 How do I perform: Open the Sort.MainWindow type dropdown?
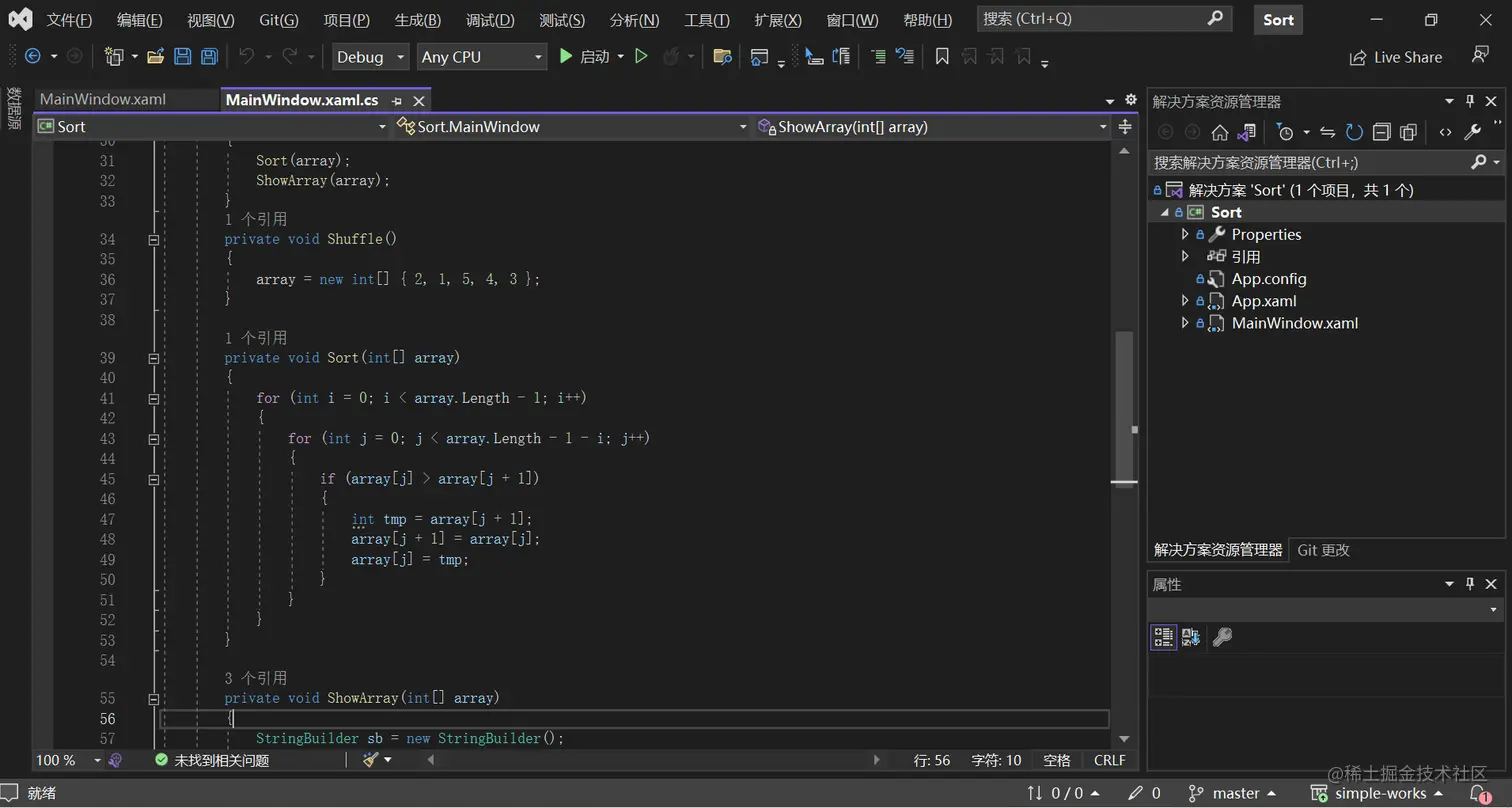[571, 127]
